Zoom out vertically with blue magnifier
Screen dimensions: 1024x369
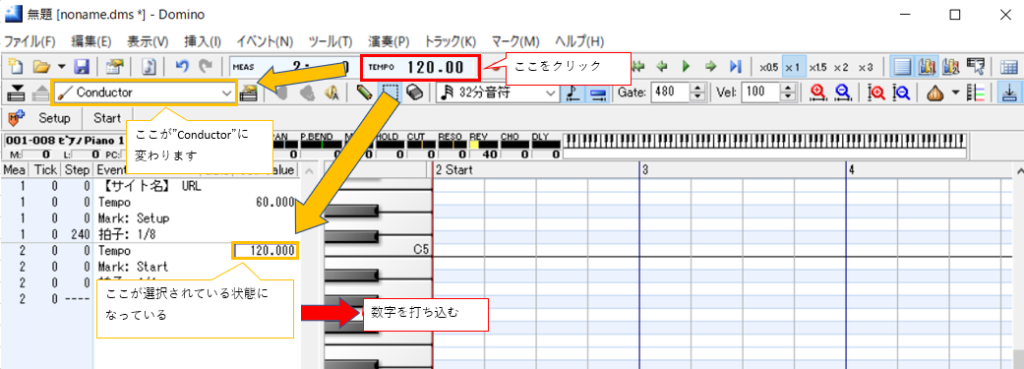pos(902,93)
